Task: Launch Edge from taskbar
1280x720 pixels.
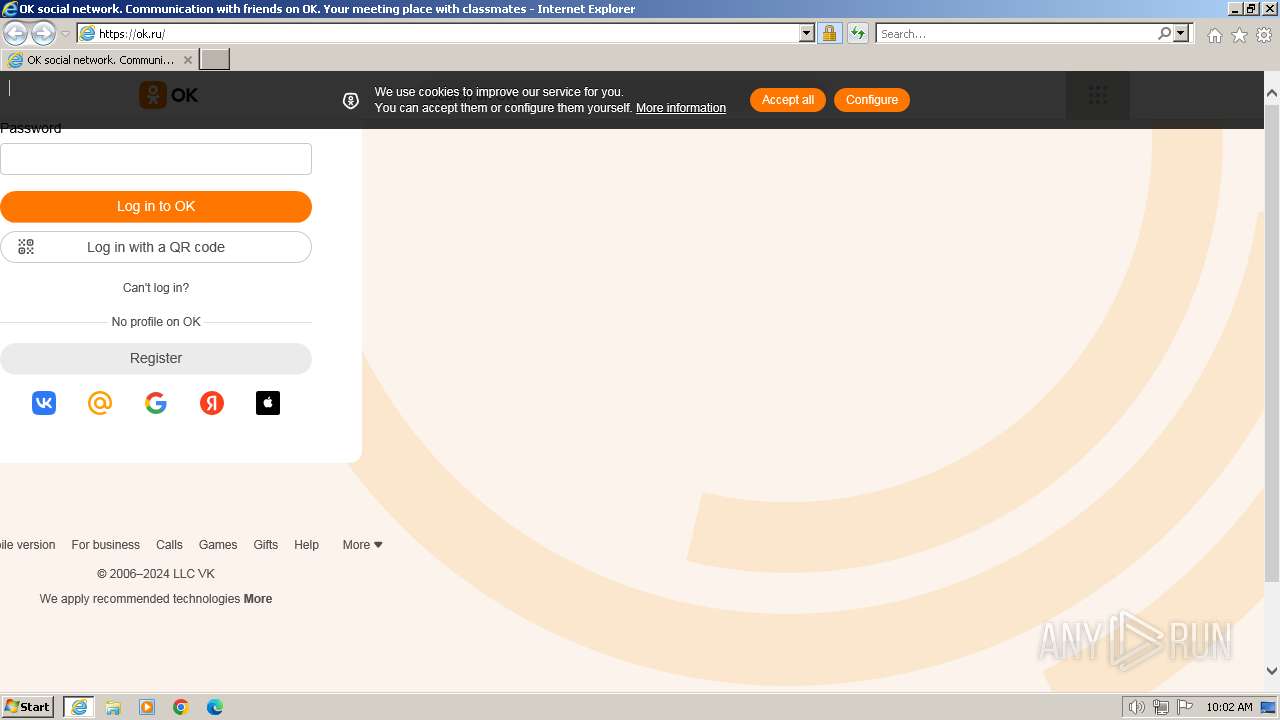Action: [x=215, y=707]
